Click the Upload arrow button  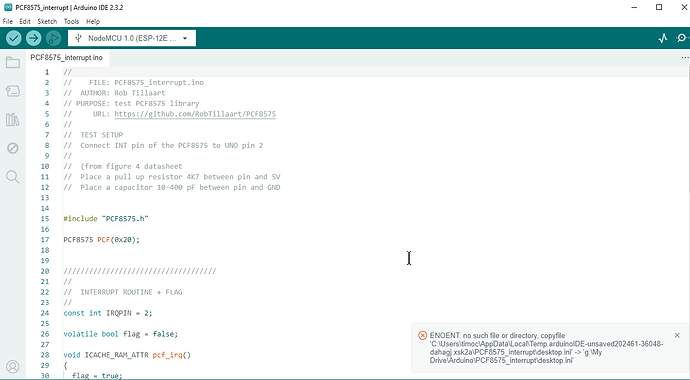point(33,38)
